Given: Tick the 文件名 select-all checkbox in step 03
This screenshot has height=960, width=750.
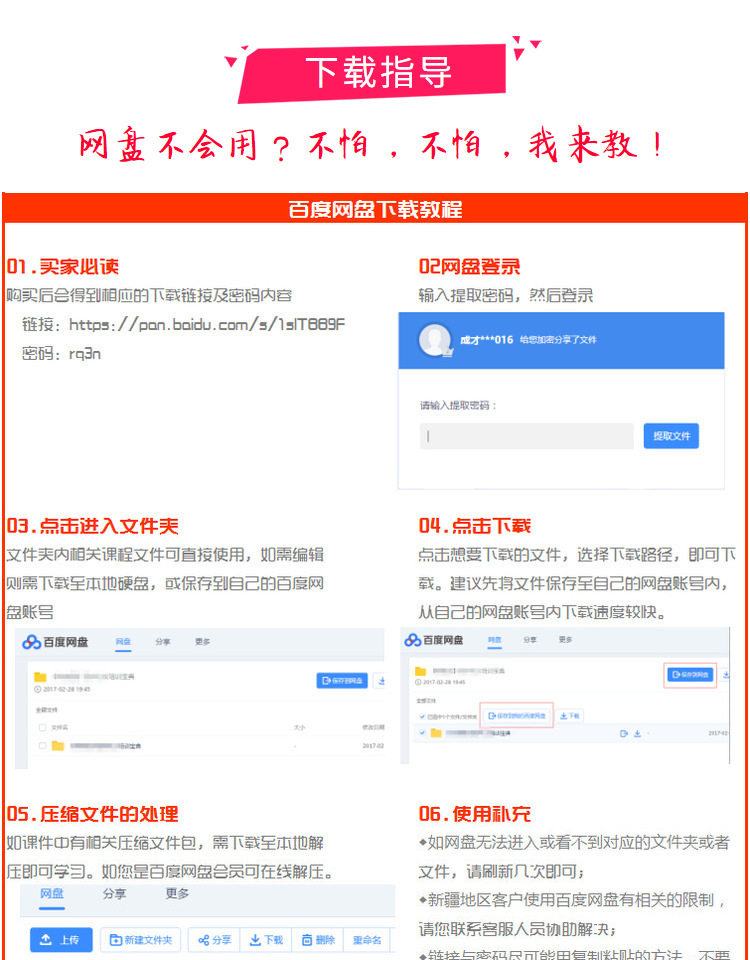Looking at the screenshot, I should tap(42, 727).
